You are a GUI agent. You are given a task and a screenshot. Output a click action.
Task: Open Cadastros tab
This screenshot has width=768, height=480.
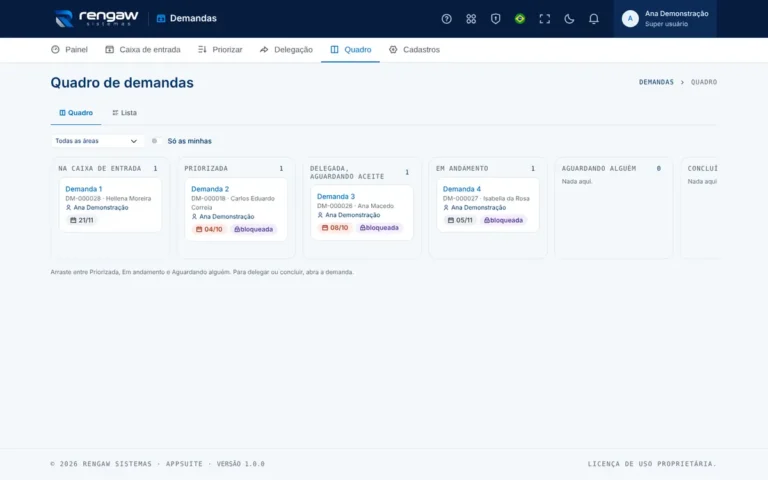click(414, 49)
